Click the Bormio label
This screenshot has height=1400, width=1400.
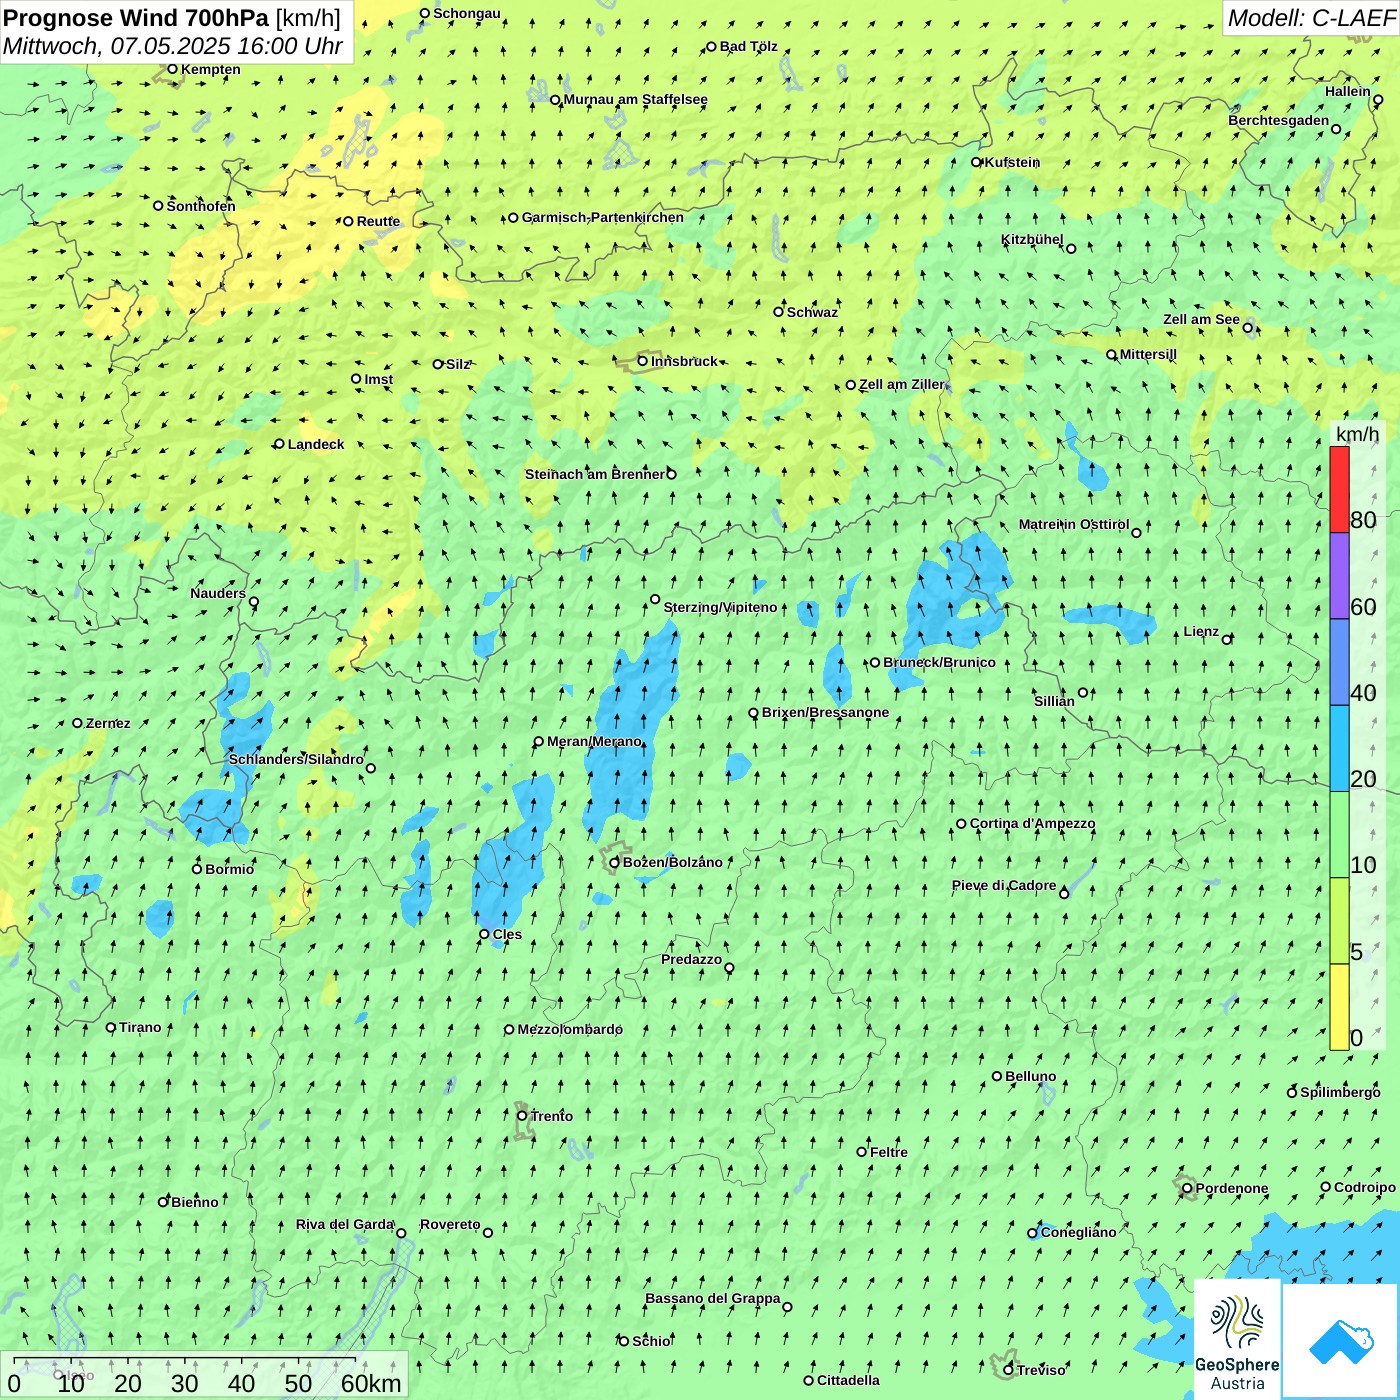pyautogui.click(x=229, y=869)
